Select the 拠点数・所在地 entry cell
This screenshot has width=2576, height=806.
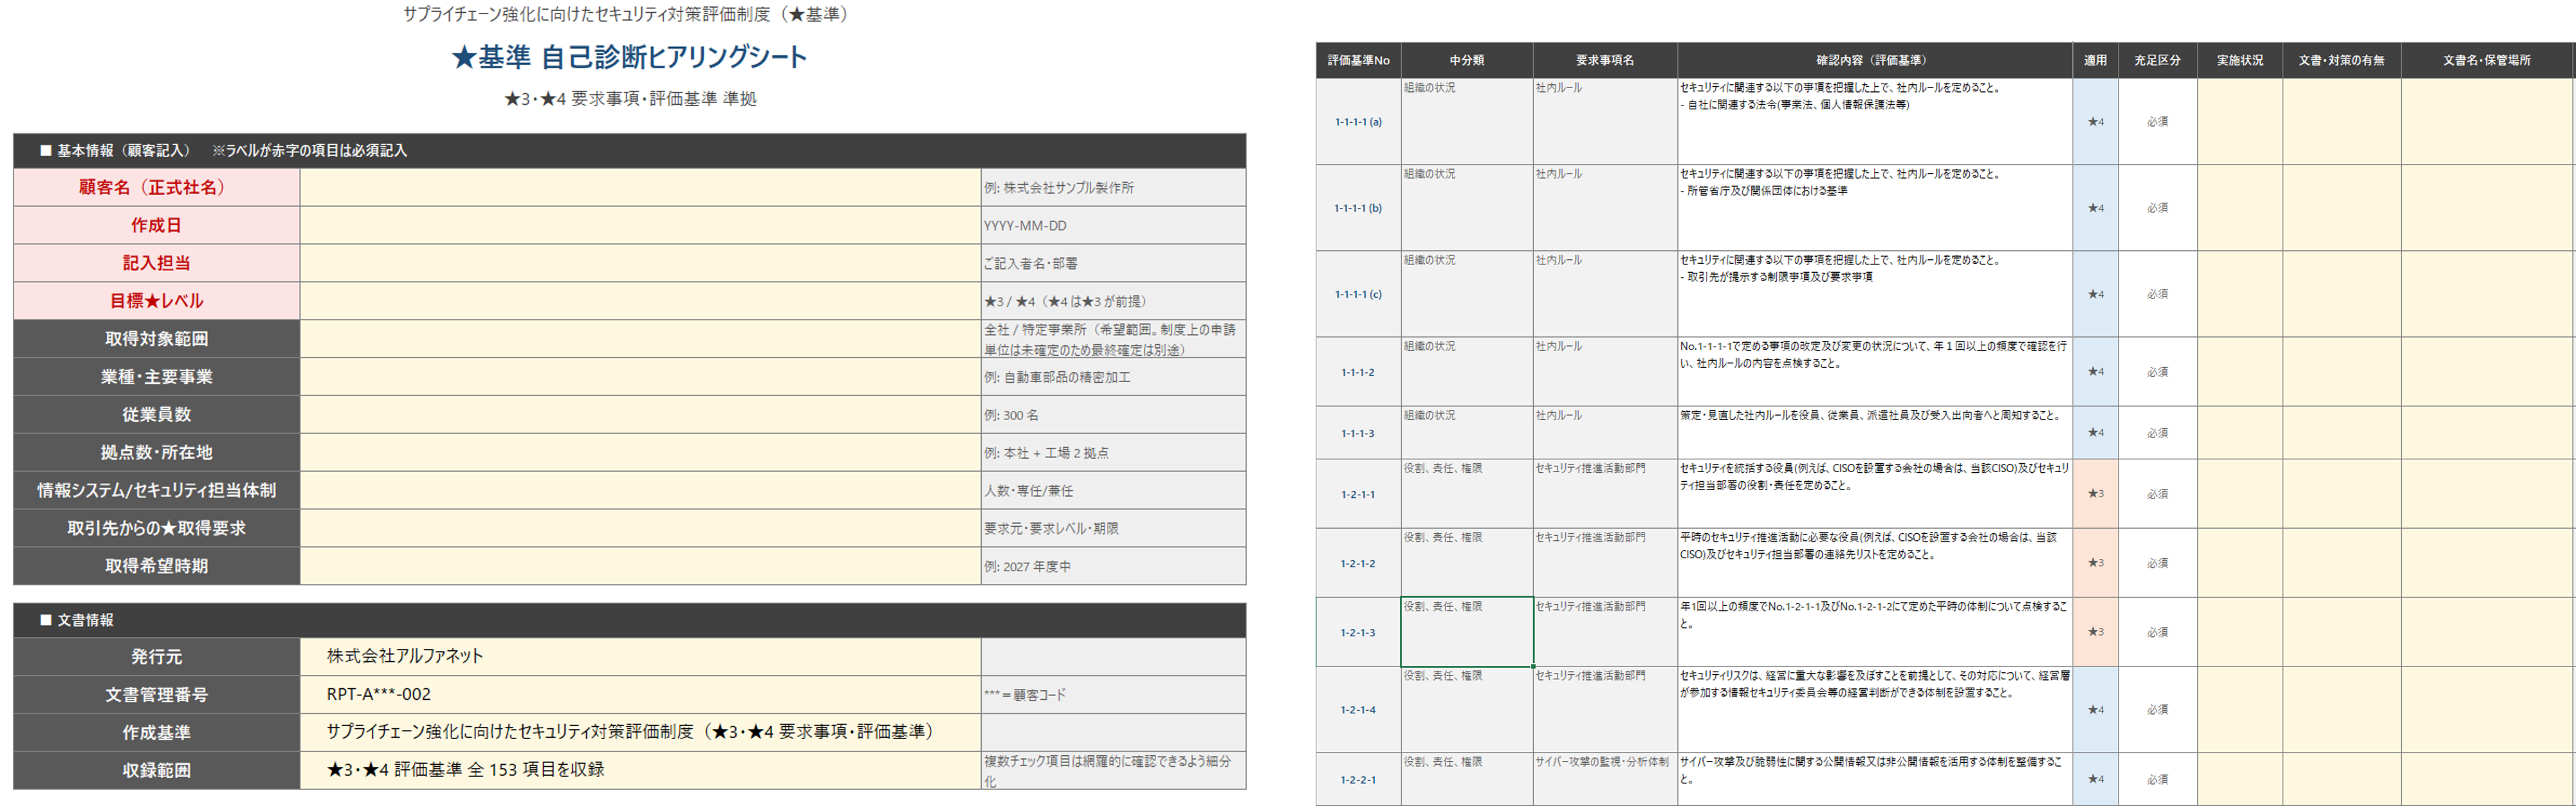coord(640,452)
